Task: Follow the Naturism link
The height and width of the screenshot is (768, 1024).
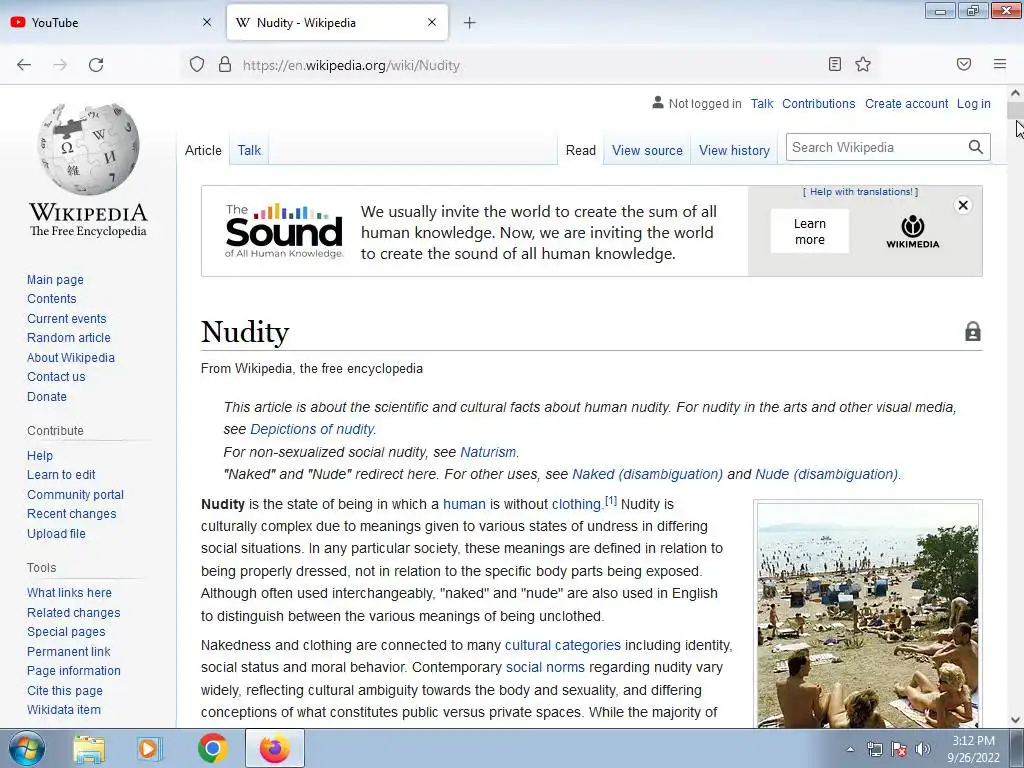Action: 488,452
